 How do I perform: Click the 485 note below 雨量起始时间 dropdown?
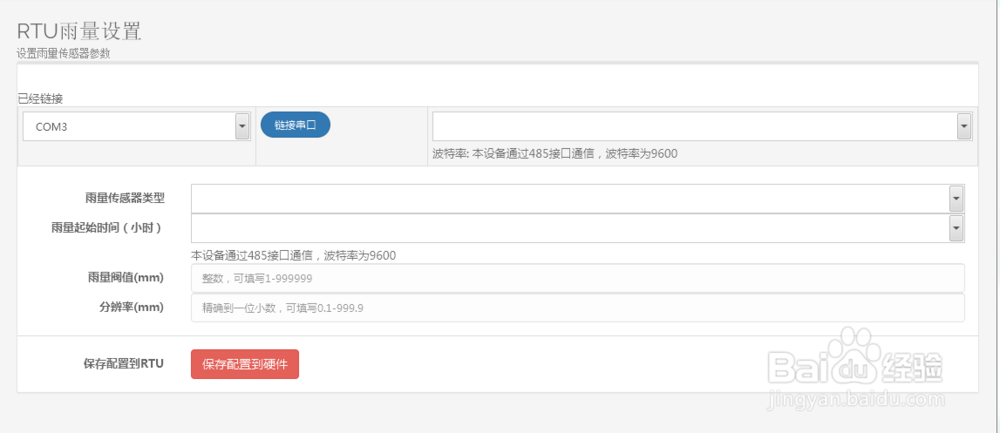pos(293,256)
